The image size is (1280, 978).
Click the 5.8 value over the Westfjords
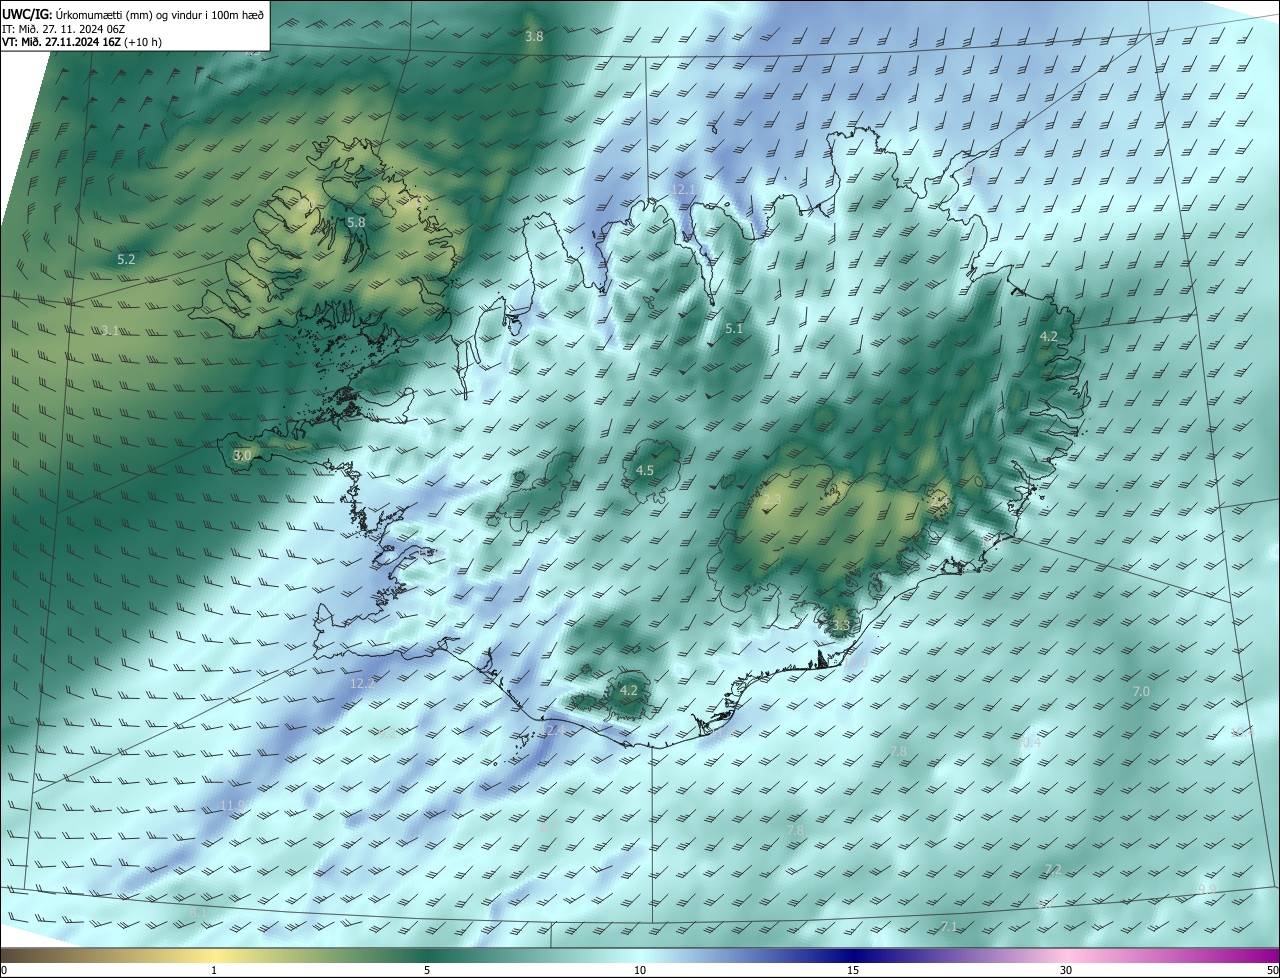(x=356, y=222)
